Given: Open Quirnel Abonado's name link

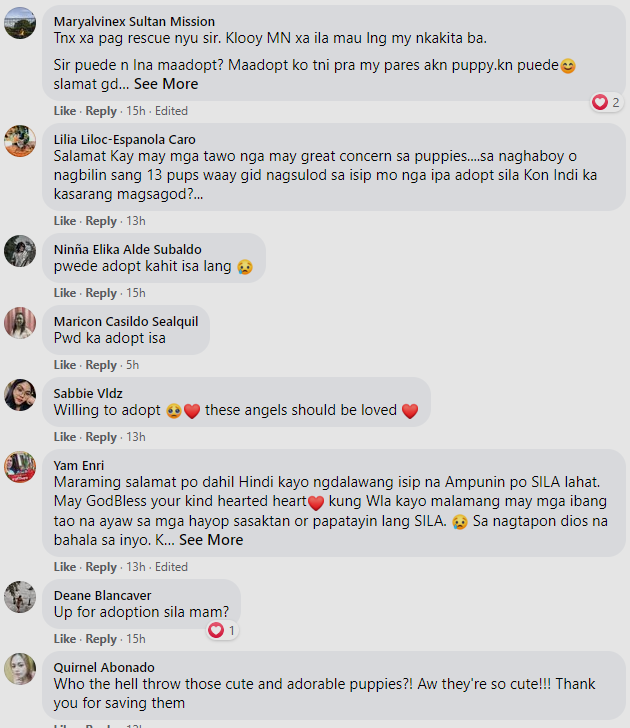Looking at the screenshot, I should point(104,667).
